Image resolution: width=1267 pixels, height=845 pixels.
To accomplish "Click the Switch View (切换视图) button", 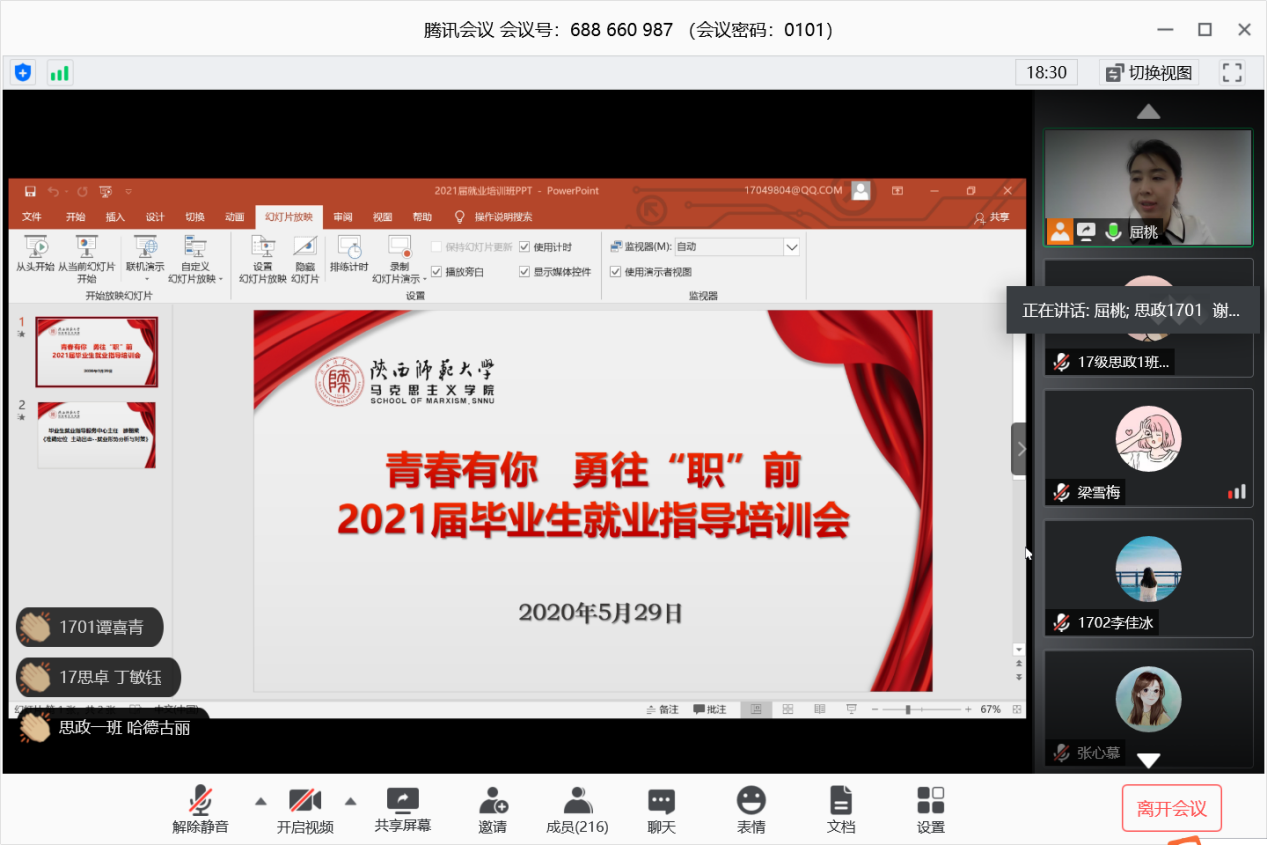I will tap(1150, 73).
